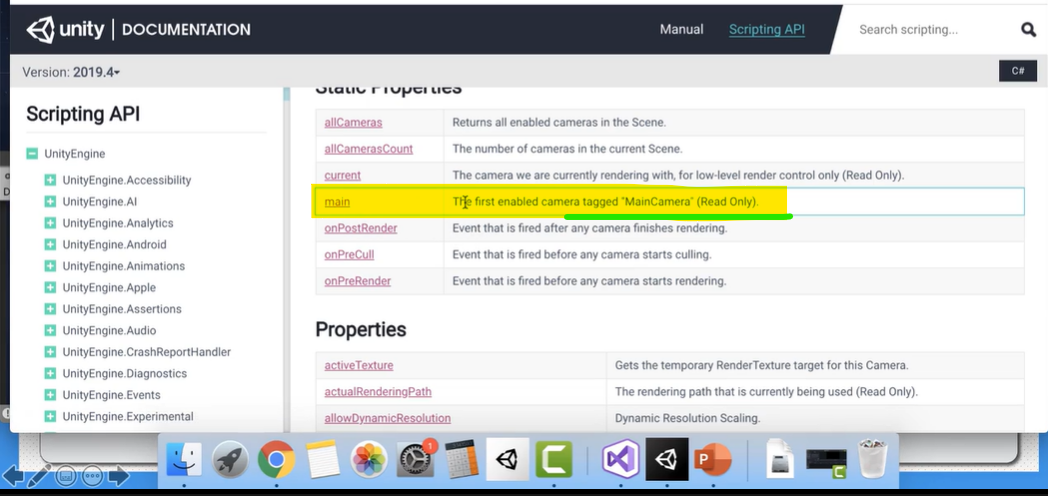Open the main property link
The width and height of the screenshot is (1048, 496).
click(337, 202)
